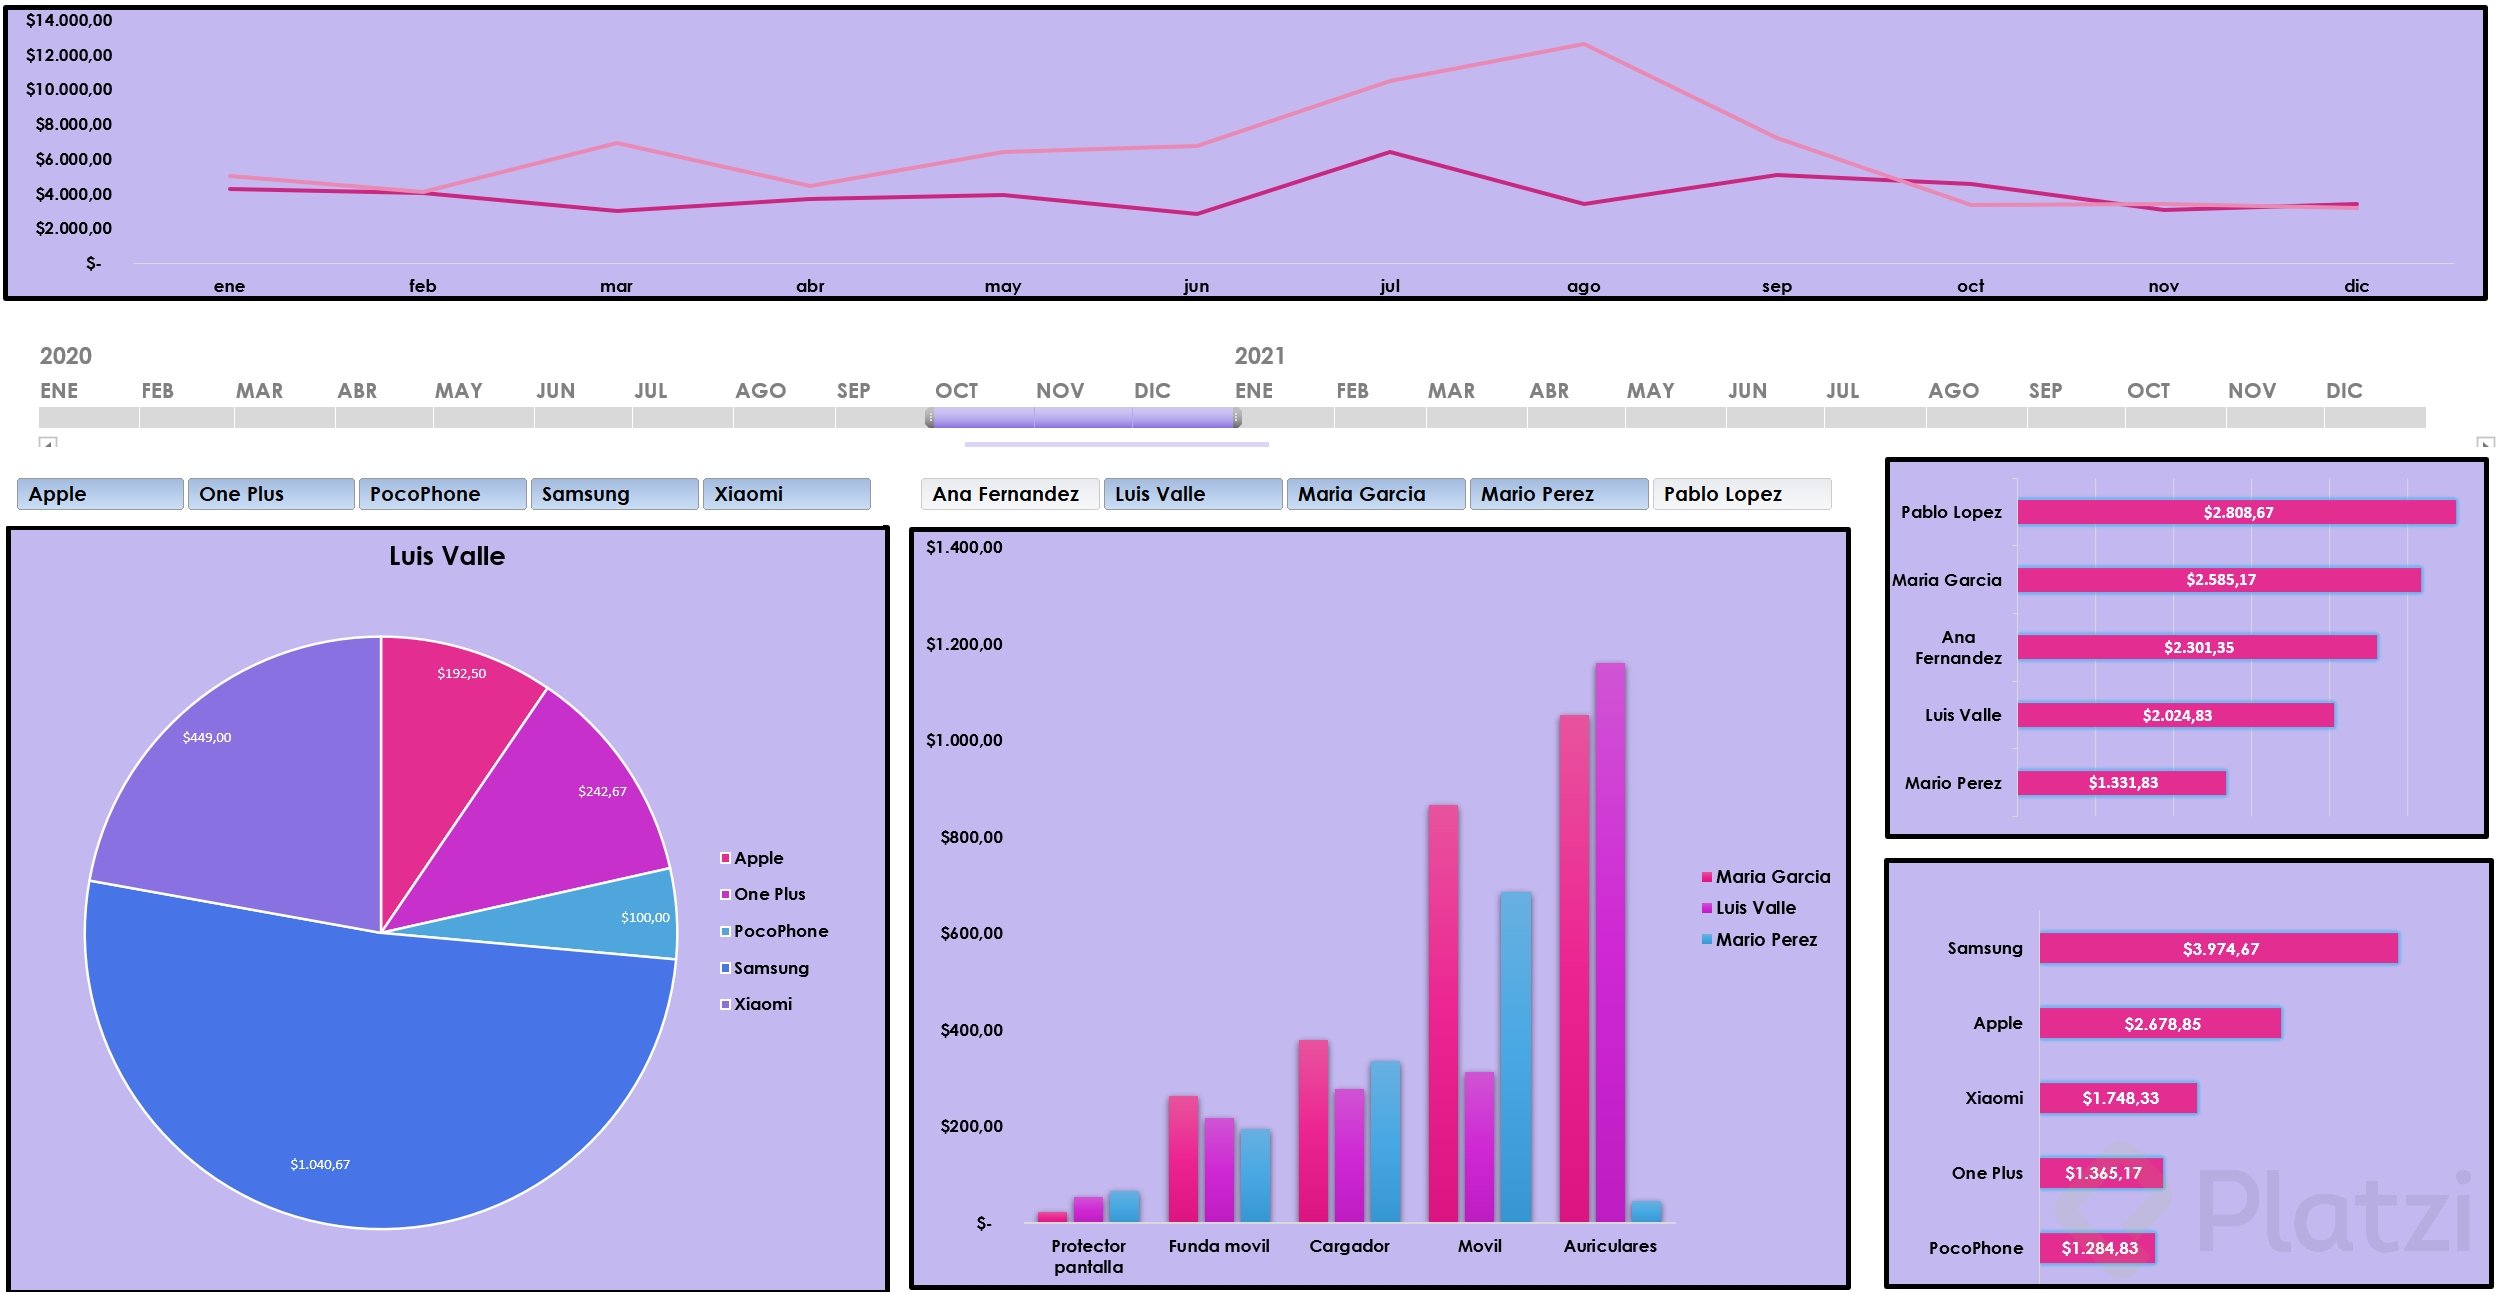Click the Maria Garcia slicer button

coord(1375,494)
